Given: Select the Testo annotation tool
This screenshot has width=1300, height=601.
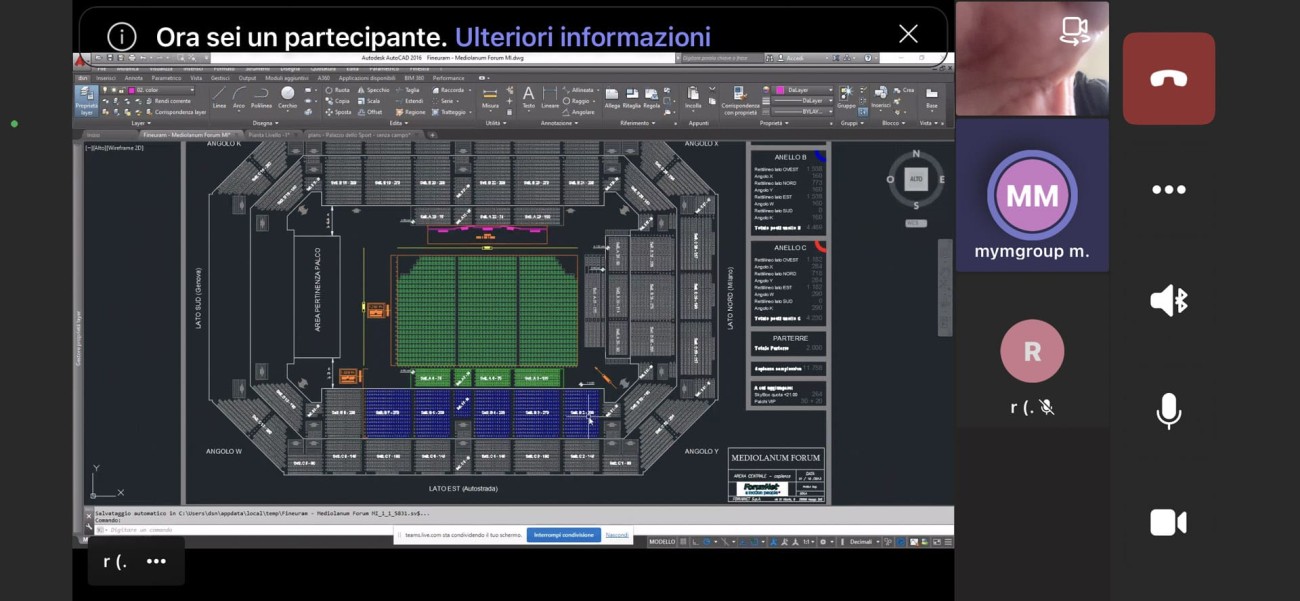Looking at the screenshot, I should 528,97.
